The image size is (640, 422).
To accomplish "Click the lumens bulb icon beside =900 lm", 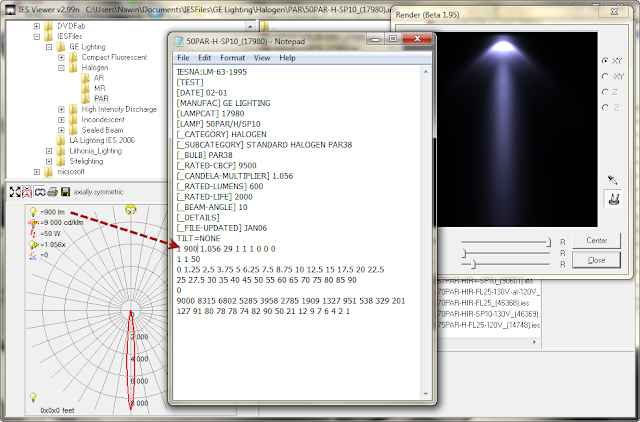I will (33, 211).
